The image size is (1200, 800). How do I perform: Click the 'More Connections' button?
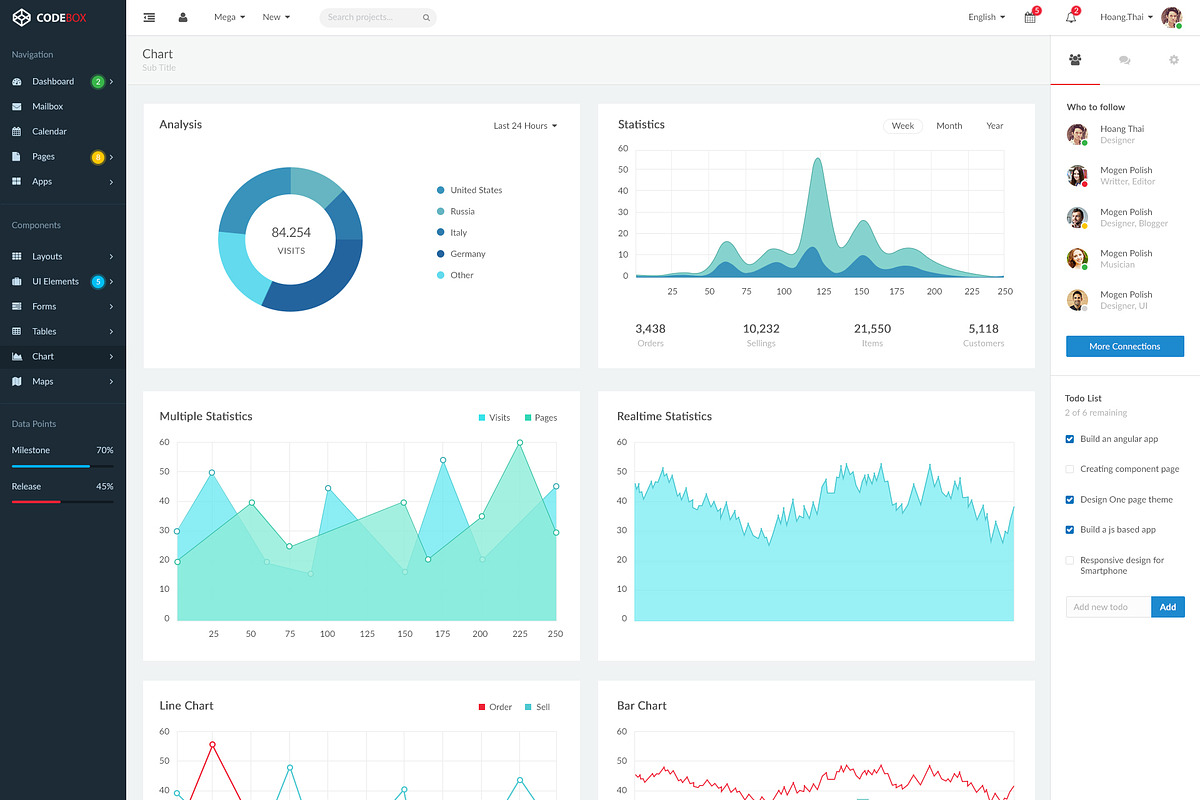(x=1124, y=346)
